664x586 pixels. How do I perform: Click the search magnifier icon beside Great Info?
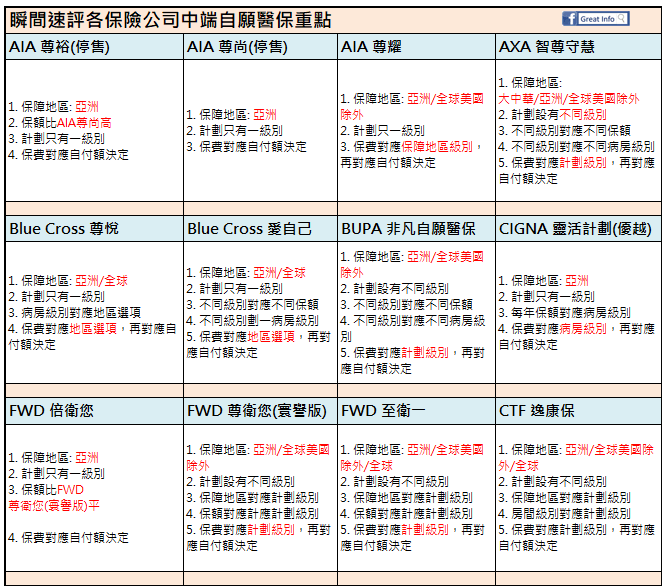pos(622,18)
